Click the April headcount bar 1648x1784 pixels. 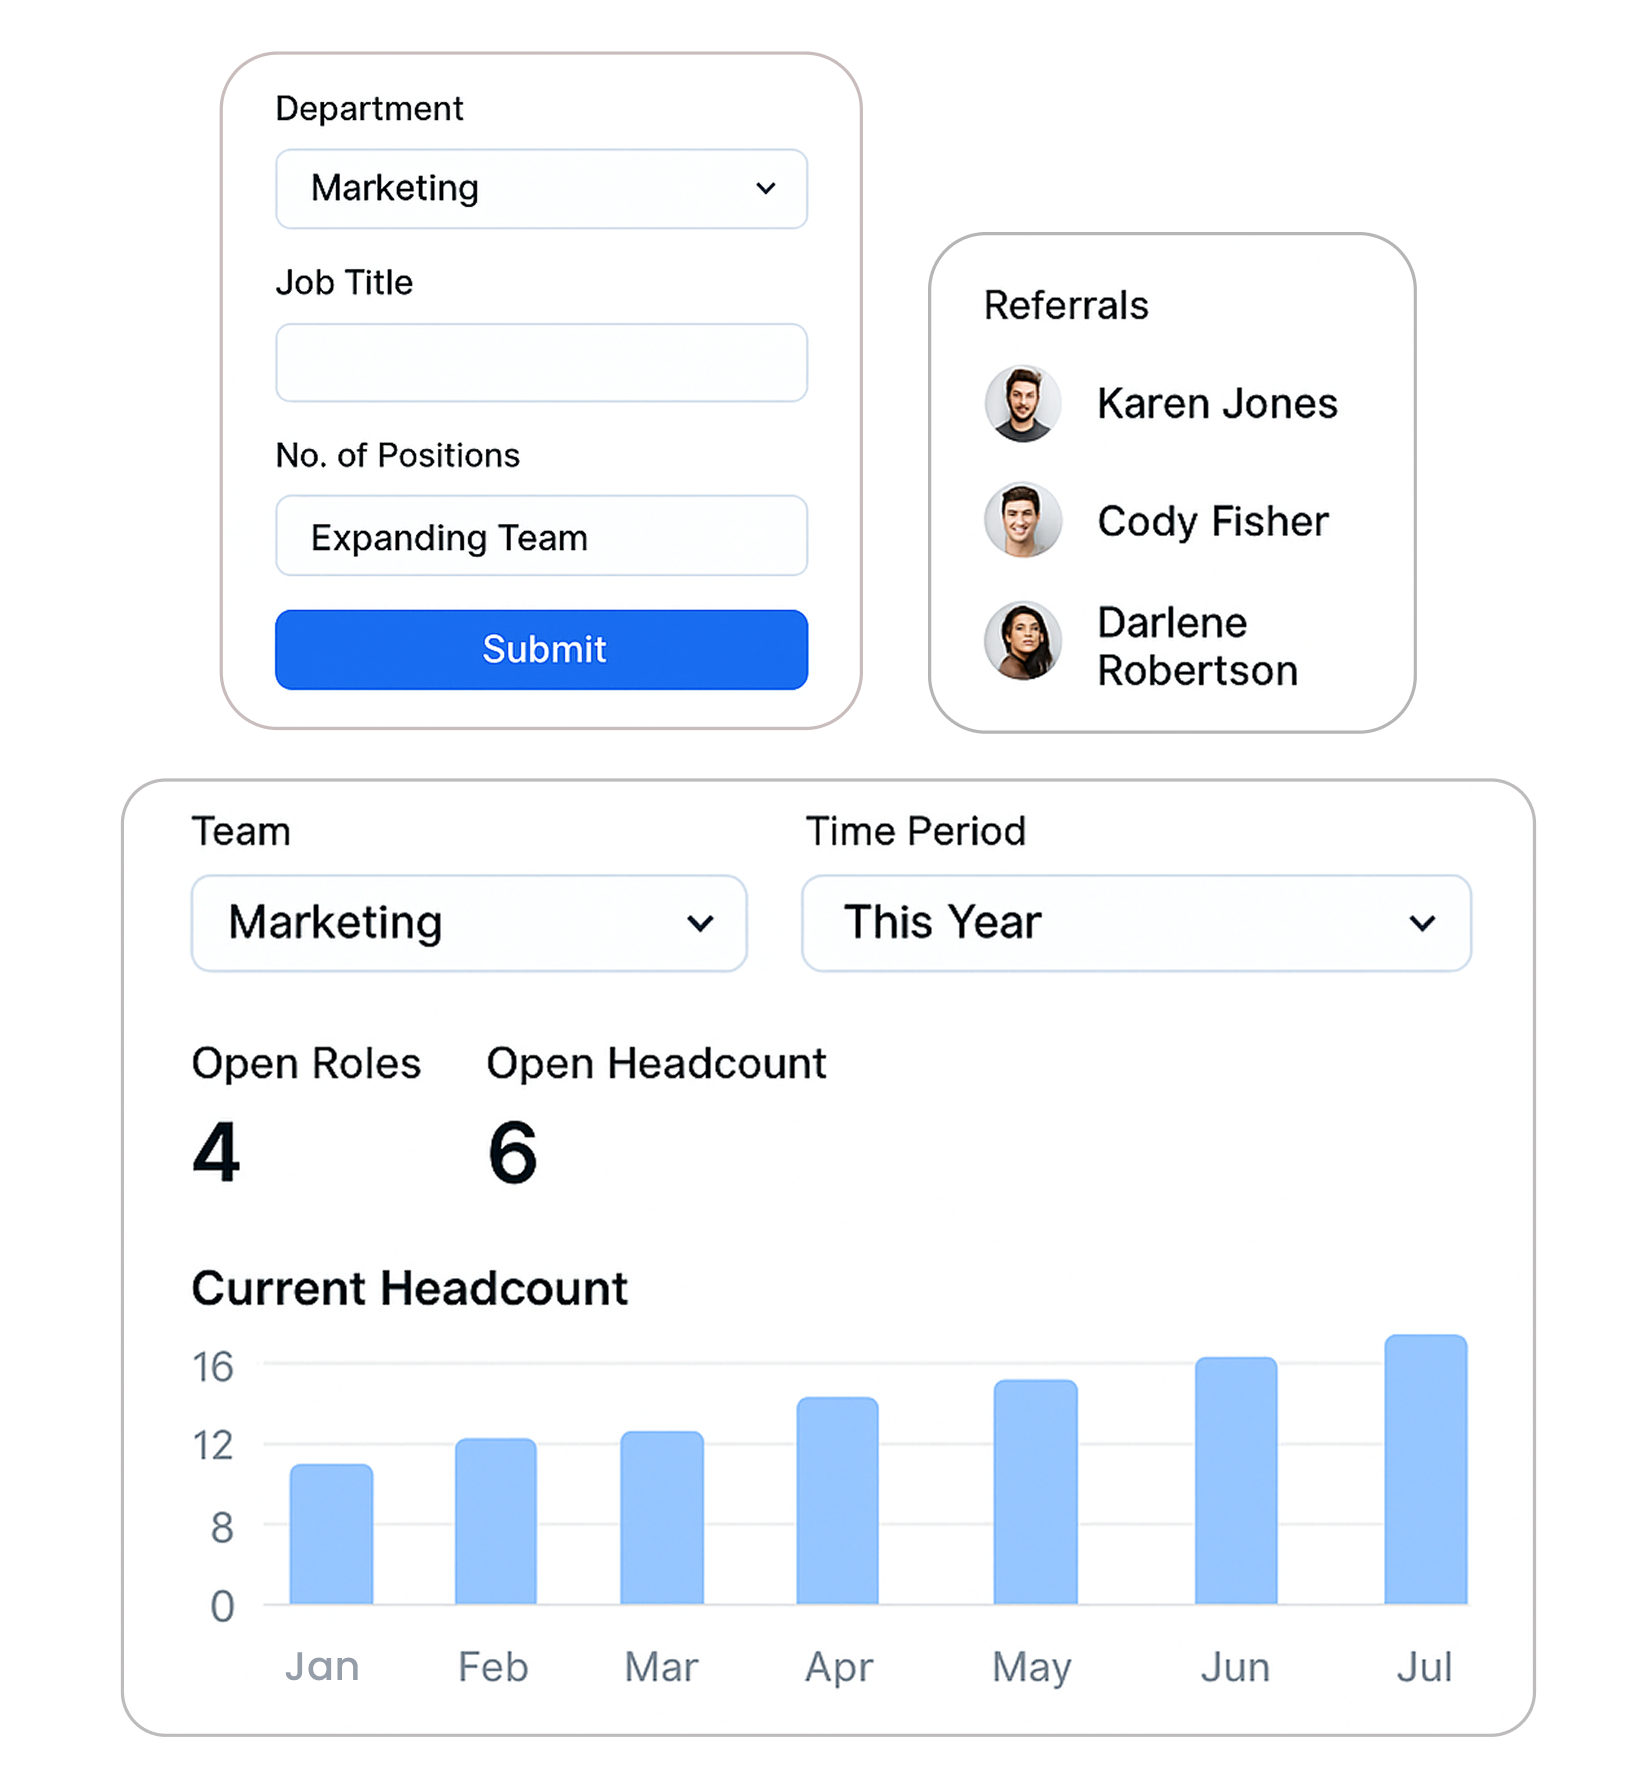pyautogui.click(x=837, y=1500)
